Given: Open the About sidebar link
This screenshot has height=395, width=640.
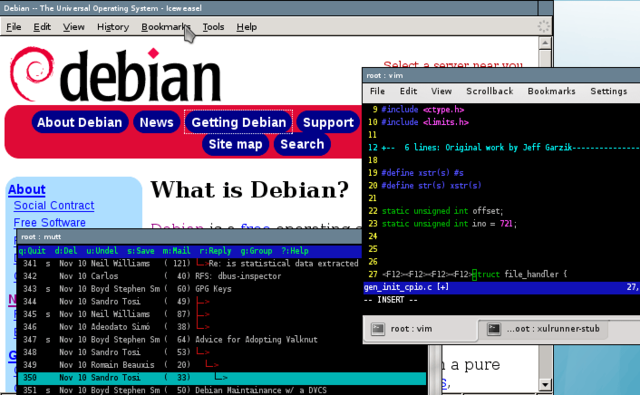Looking at the screenshot, I should click(27, 189).
